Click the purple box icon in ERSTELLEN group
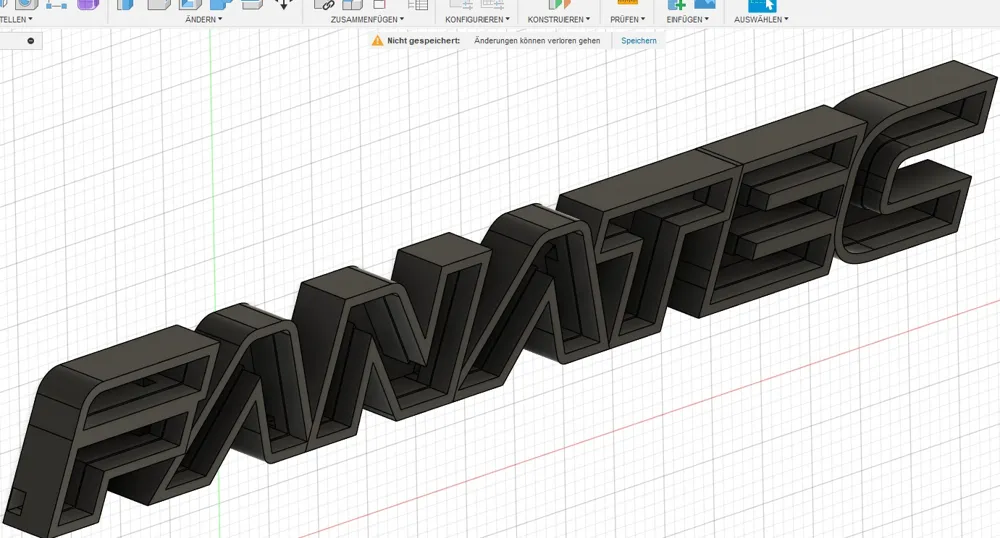This screenshot has width=1000, height=538. [87, 4]
